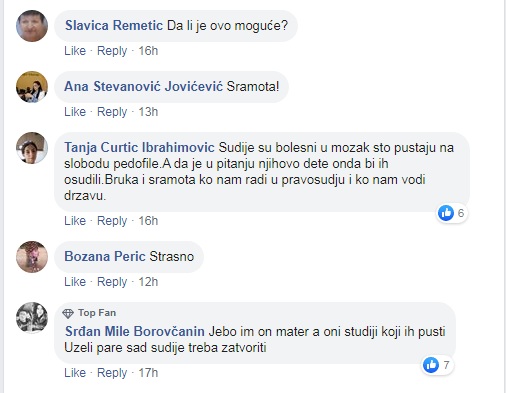506x393 pixels.
Task: Click the 17h timestamp on Srđan's comment
Action: [148, 373]
